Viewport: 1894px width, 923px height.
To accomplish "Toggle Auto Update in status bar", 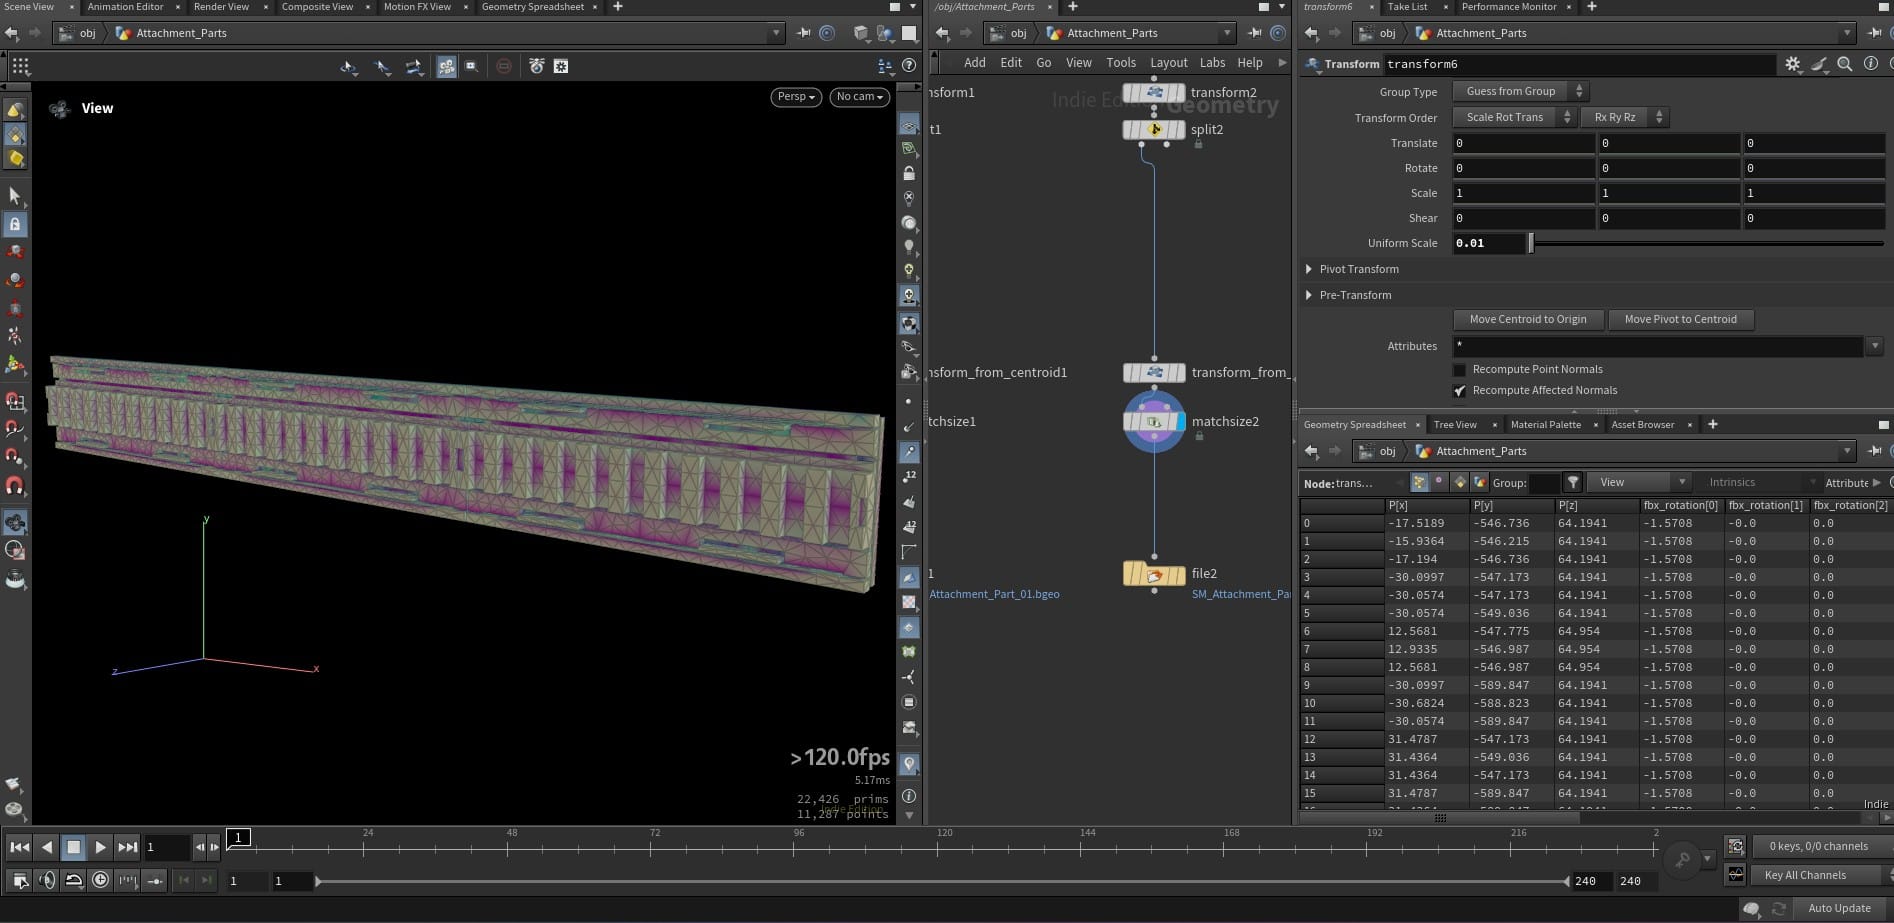I will [1838, 908].
